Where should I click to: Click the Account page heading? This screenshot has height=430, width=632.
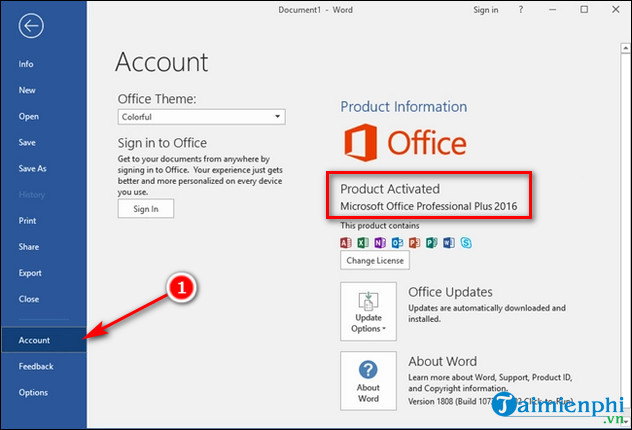click(162, 62)
